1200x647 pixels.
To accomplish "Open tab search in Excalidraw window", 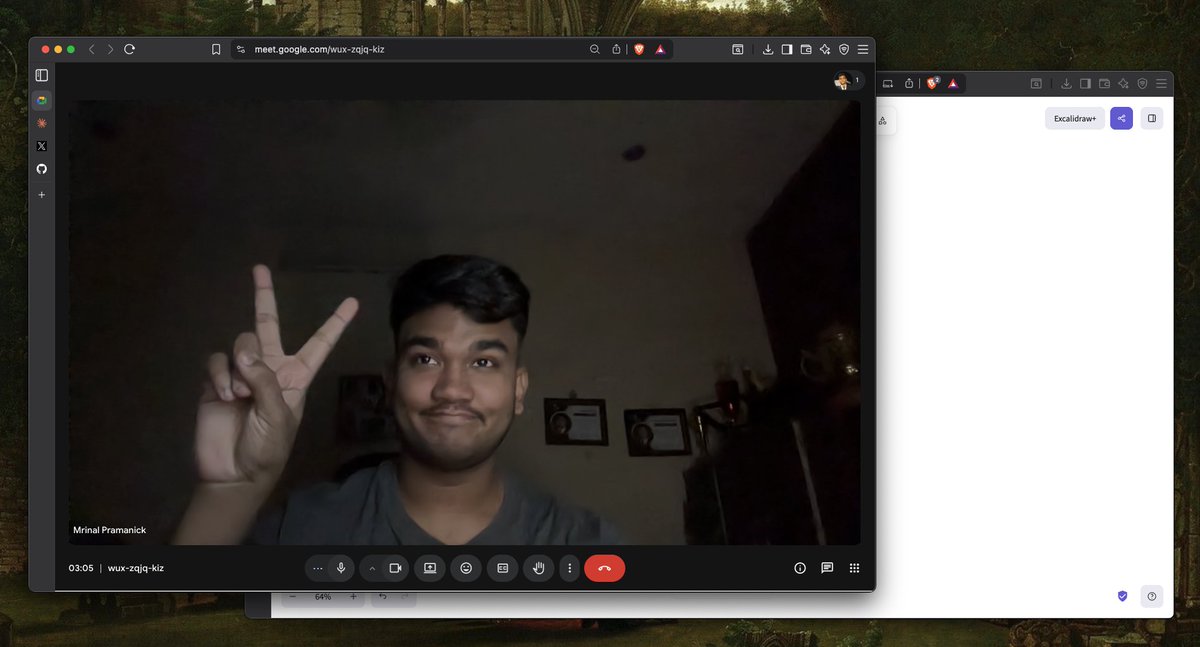I will point(1037,84).
